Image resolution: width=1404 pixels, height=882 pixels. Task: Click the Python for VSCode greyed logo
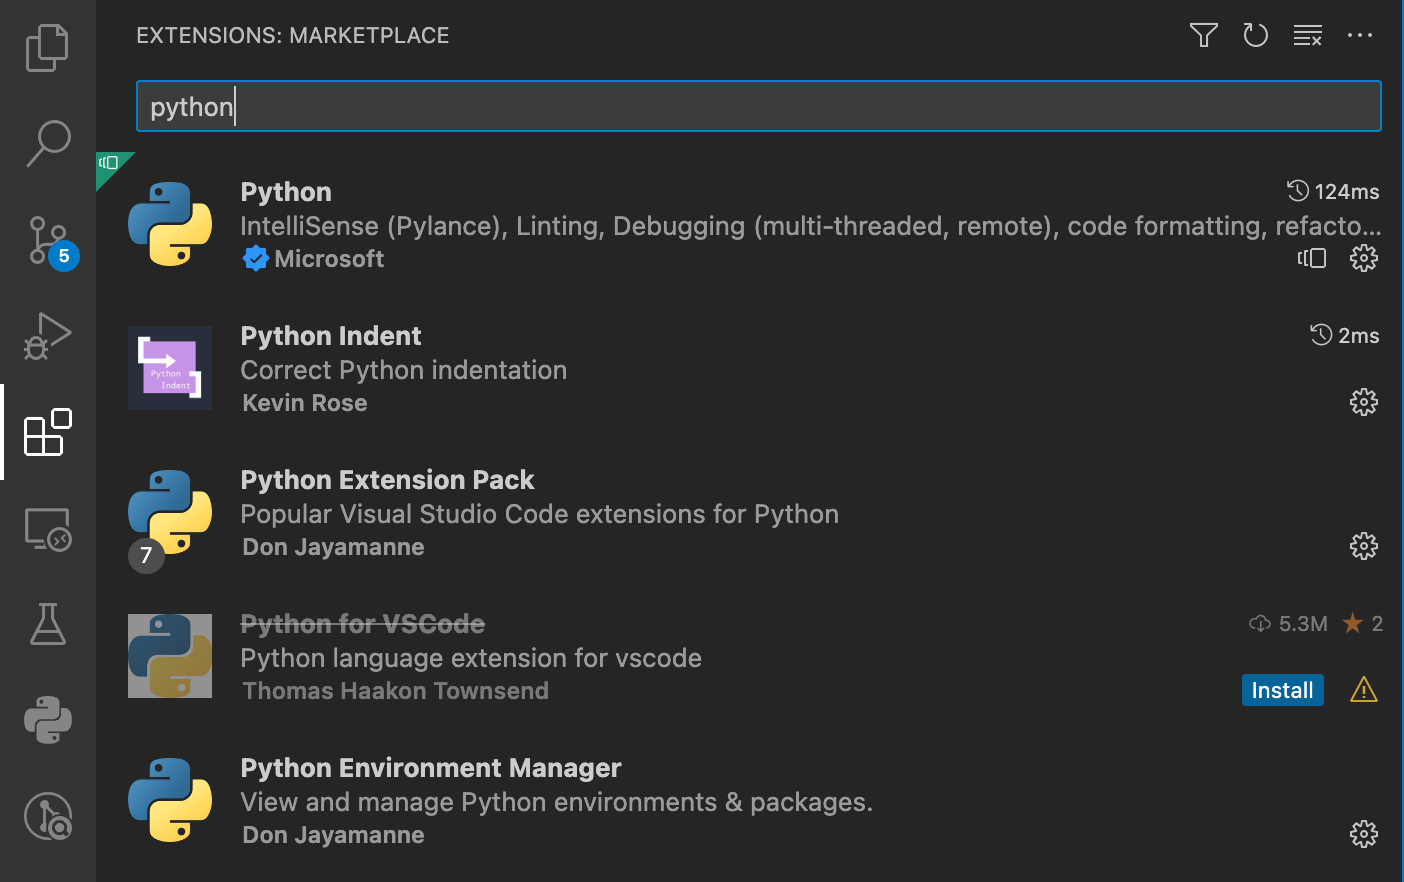170,656
